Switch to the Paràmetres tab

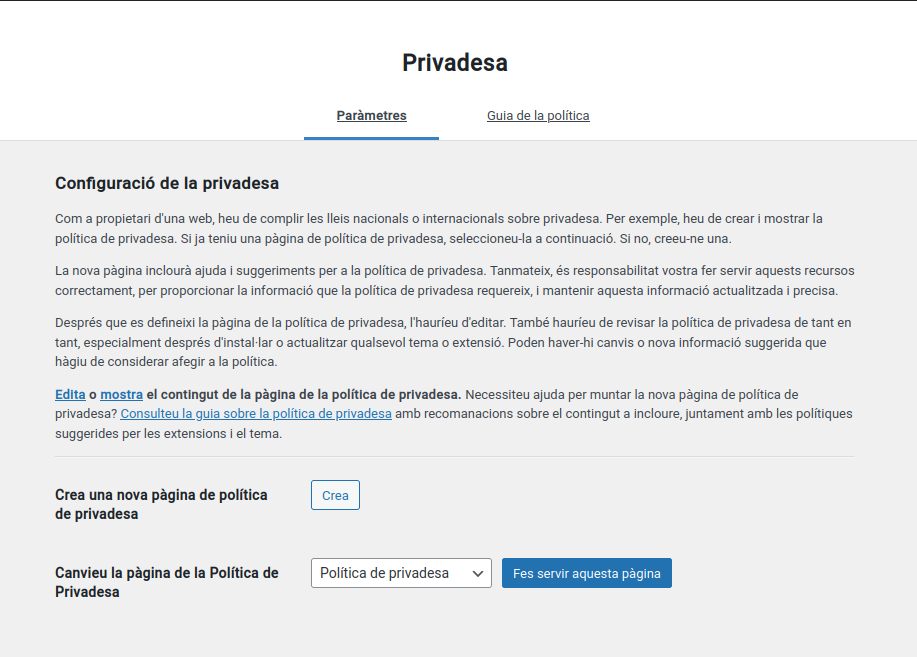click(x=371, y=116)
